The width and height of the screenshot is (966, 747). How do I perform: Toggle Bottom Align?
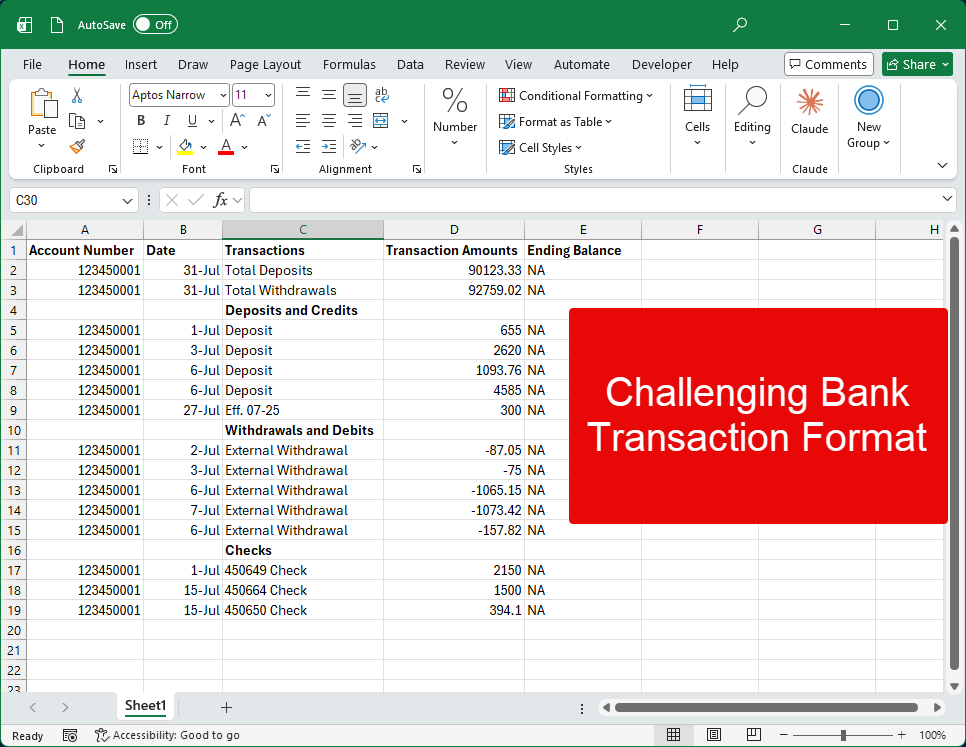pos(355,95)
